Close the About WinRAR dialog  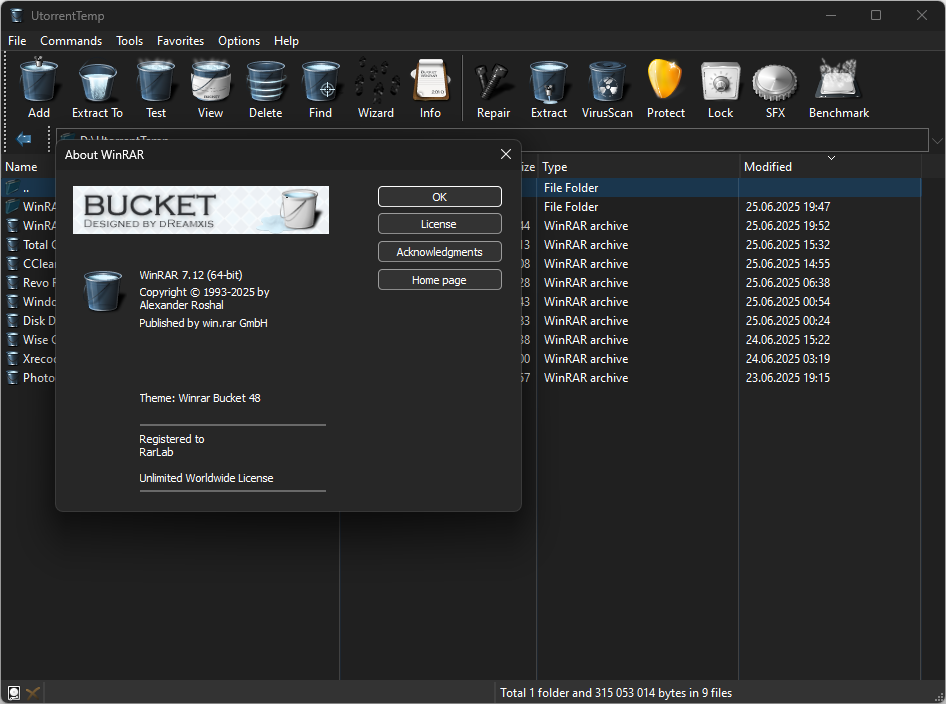506,154
